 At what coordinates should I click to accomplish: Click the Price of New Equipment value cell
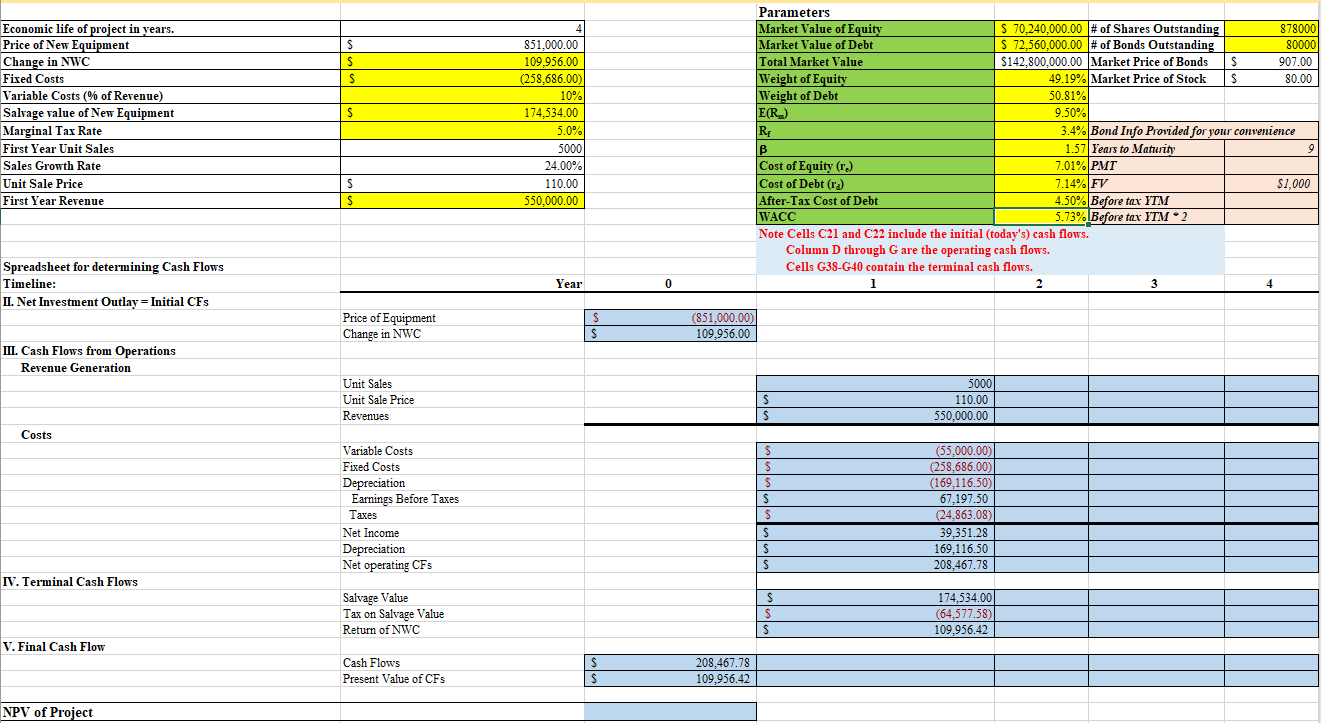click(465, 45)
